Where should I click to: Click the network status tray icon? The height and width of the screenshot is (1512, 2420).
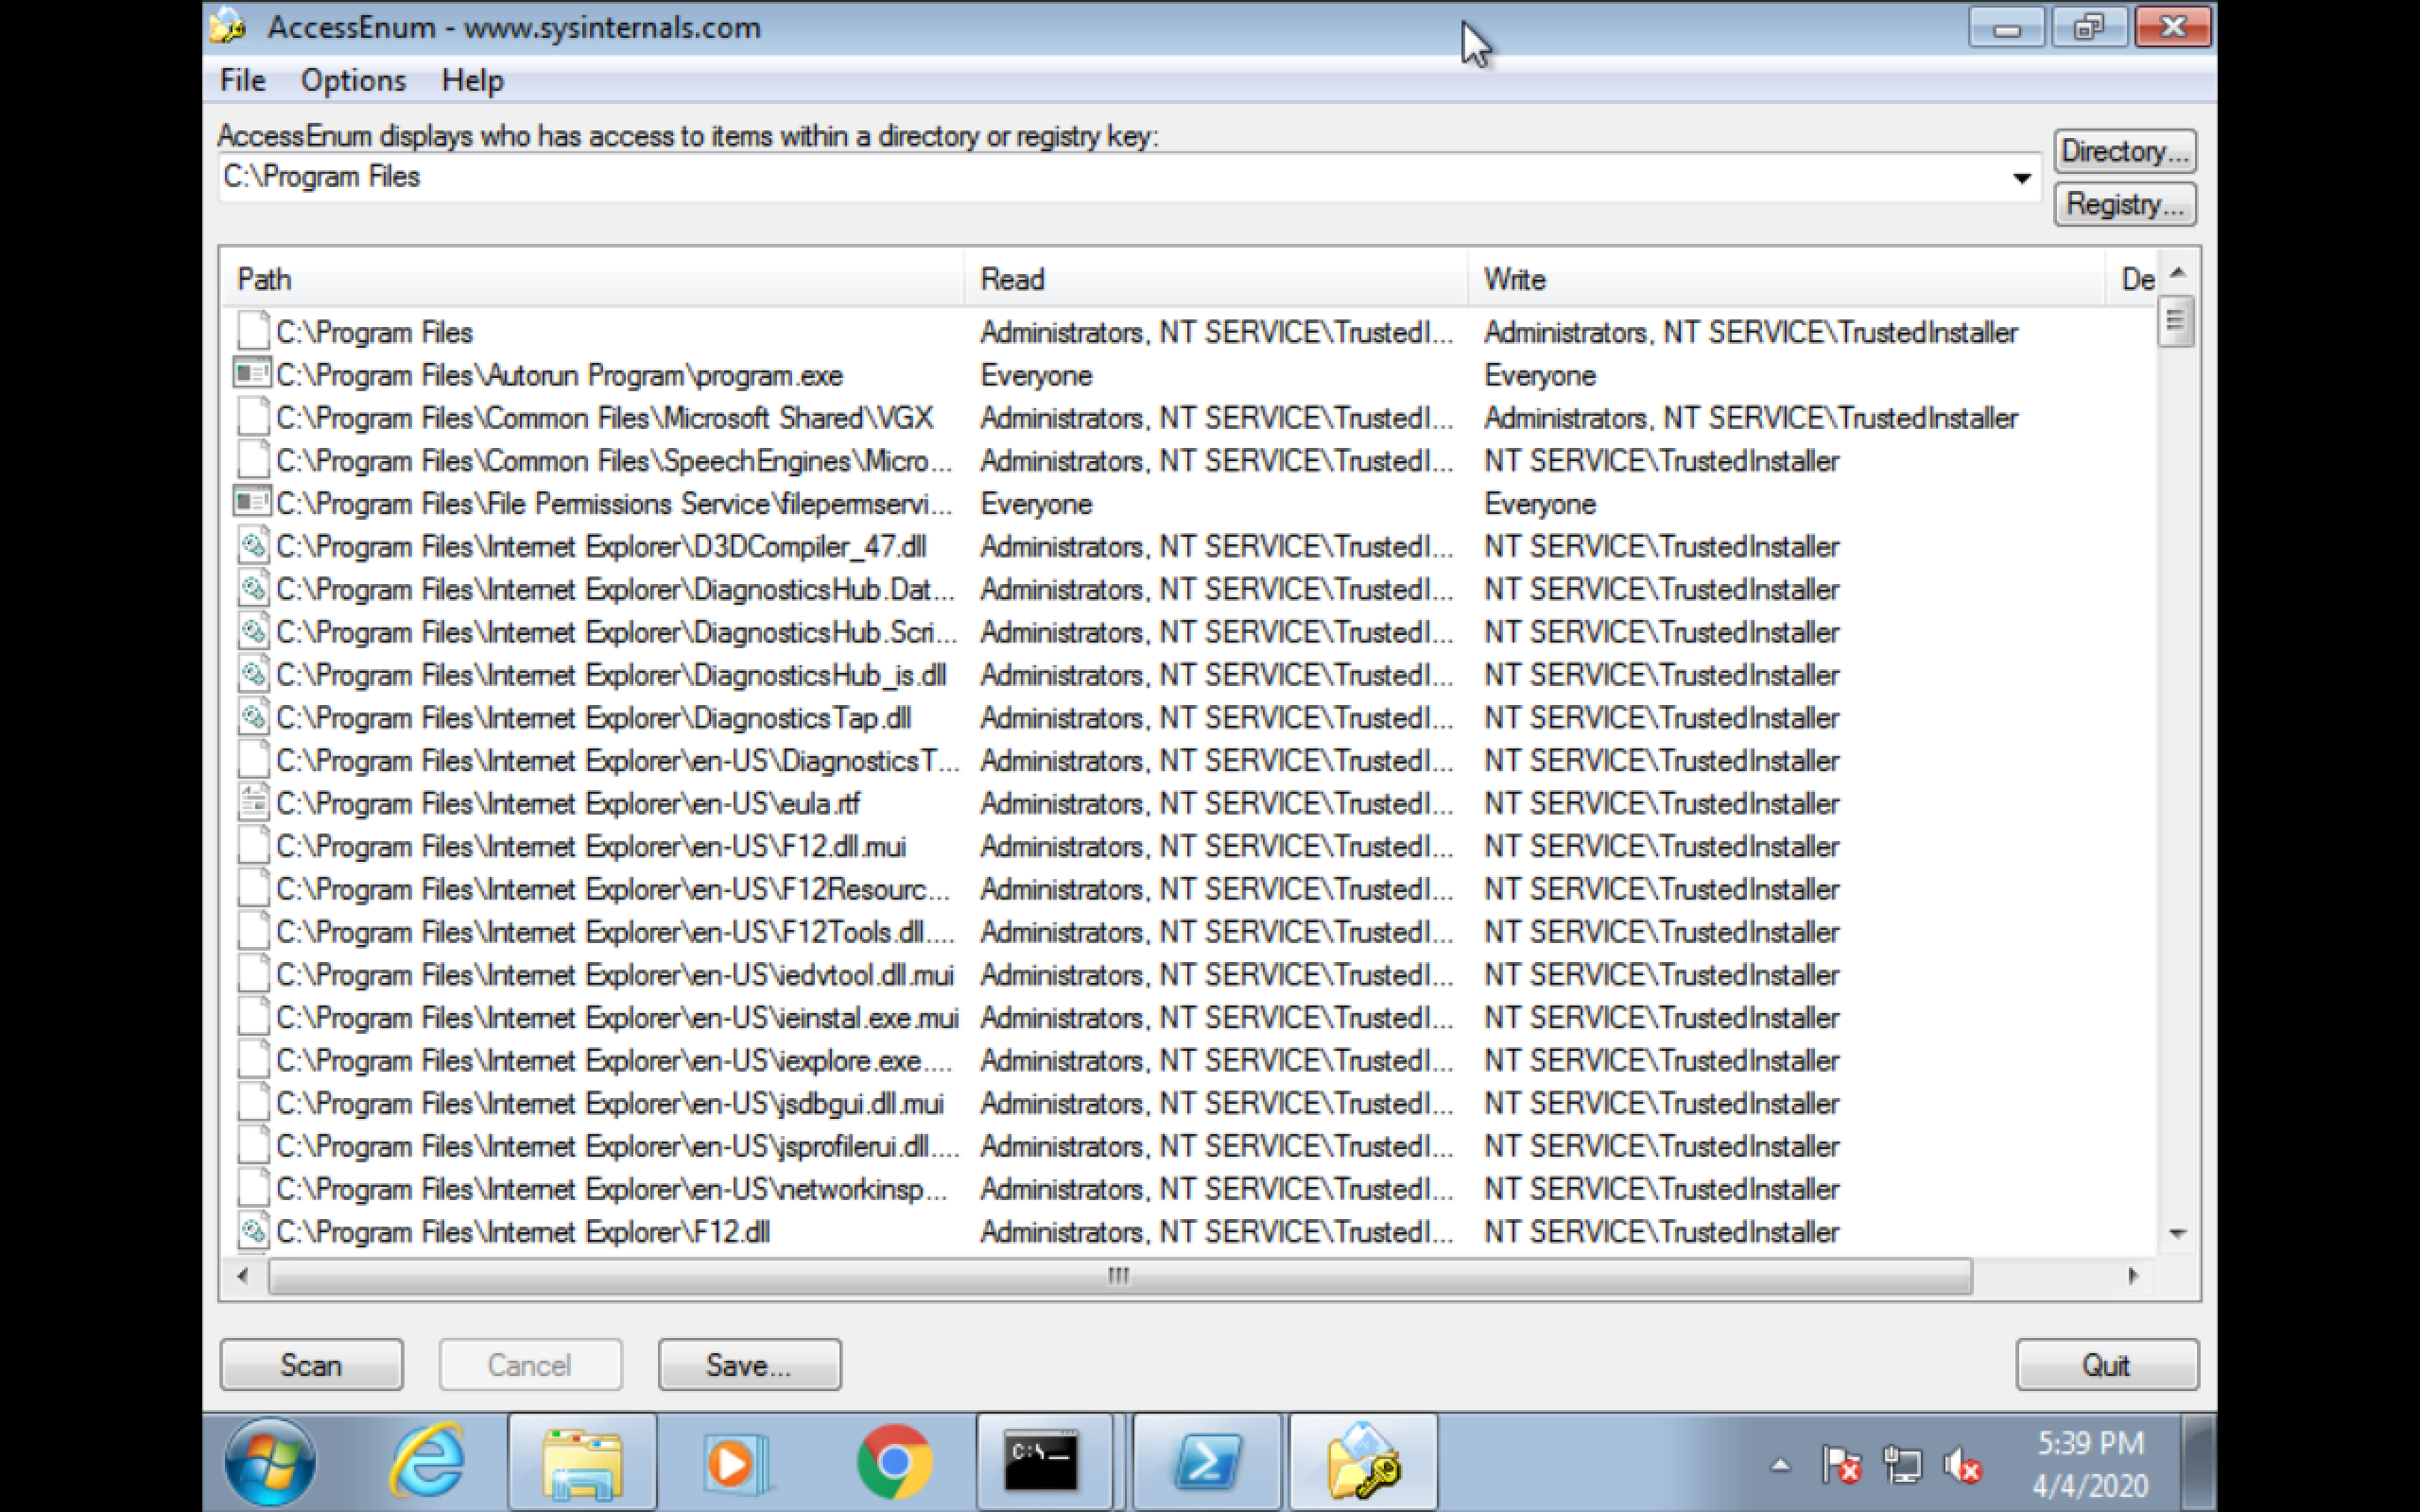point(1901,1466)
